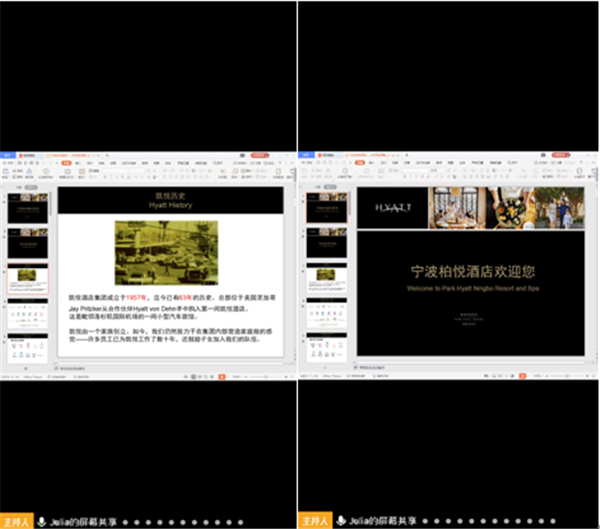
Task: Start slideshow with orange play icon in left window
Action: pyautogui.click(x=222, y=377)
